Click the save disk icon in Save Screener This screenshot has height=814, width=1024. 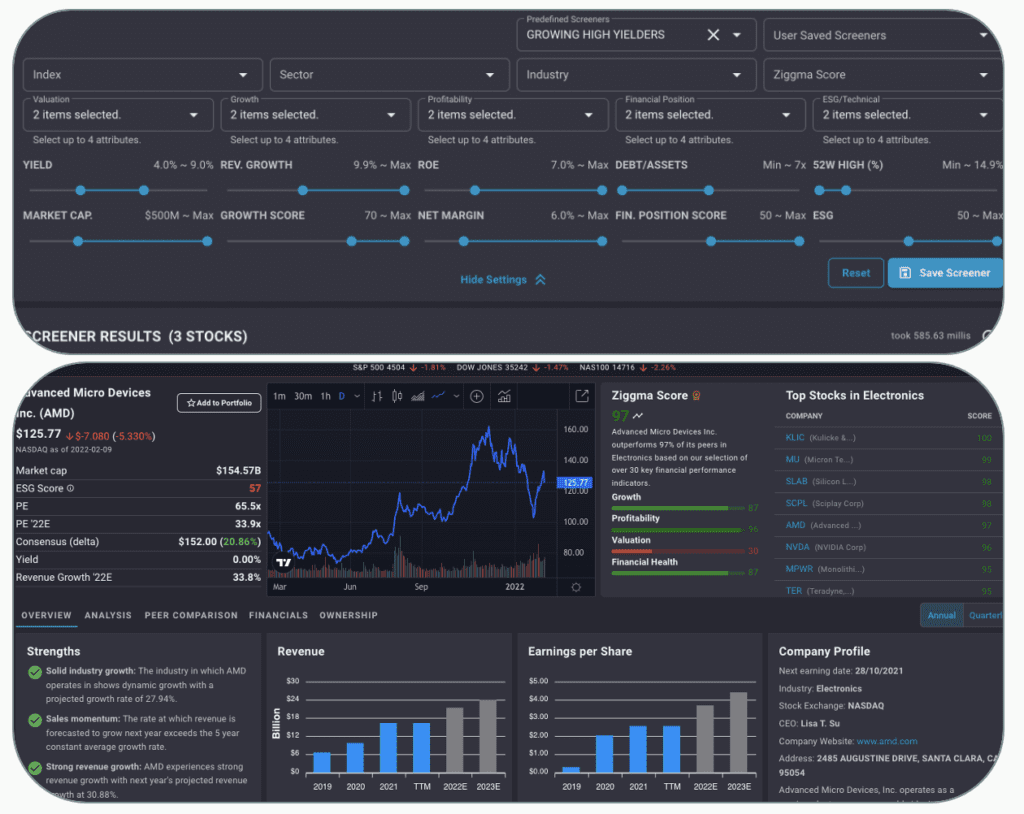coord(905,272)
